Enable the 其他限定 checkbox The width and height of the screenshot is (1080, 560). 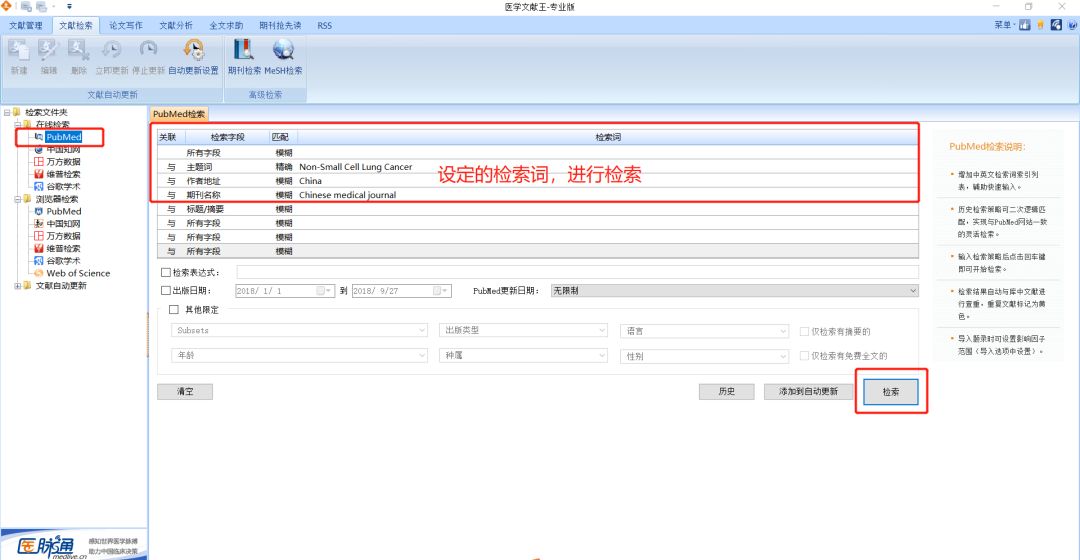[174, 310]
